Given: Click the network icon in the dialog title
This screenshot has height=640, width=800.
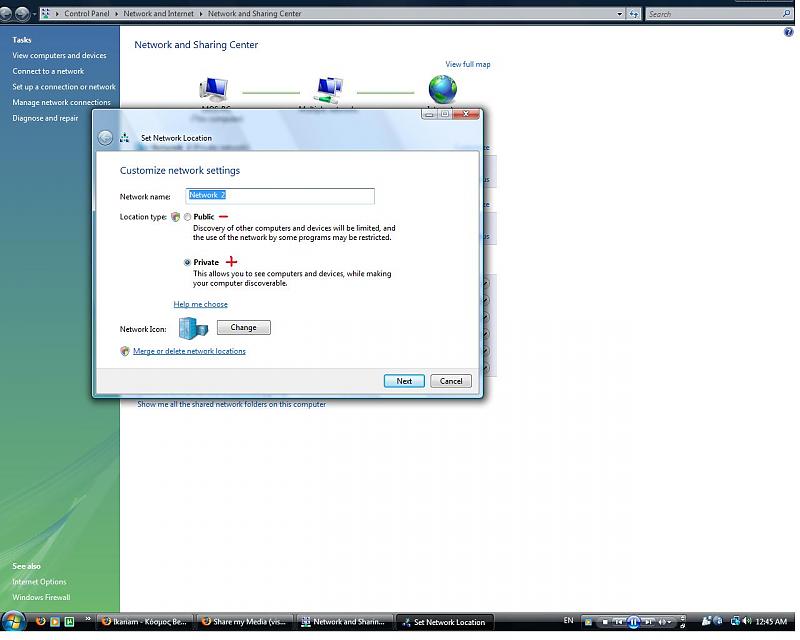Looking at the screenshot, I should (124, 138).
